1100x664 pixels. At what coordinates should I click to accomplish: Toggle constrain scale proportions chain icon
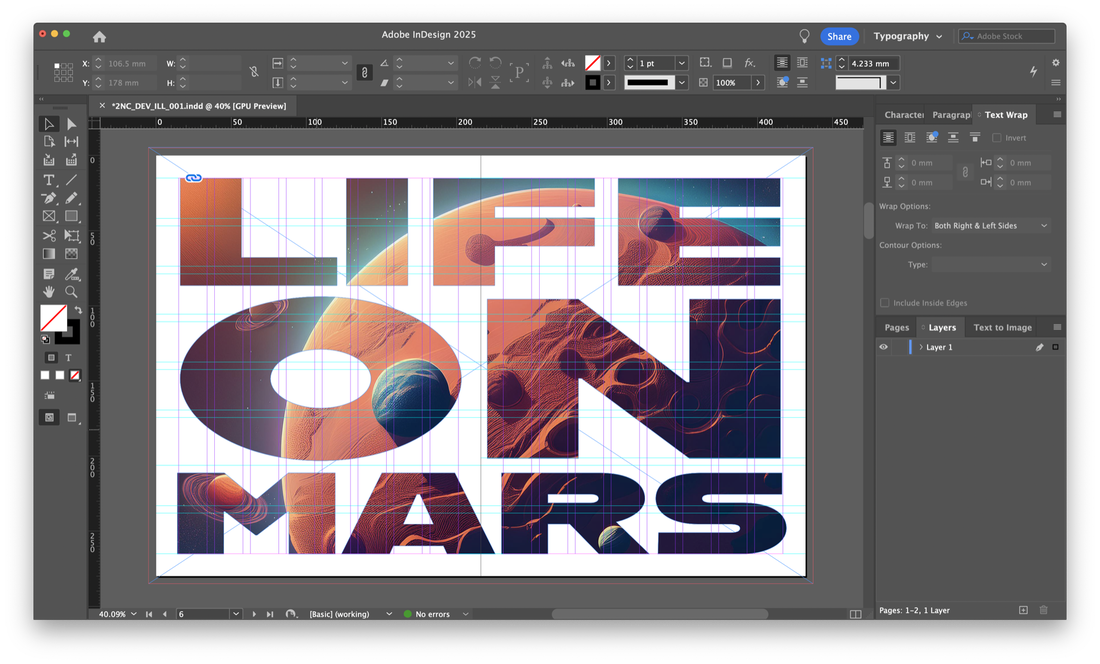click(364, 73)
